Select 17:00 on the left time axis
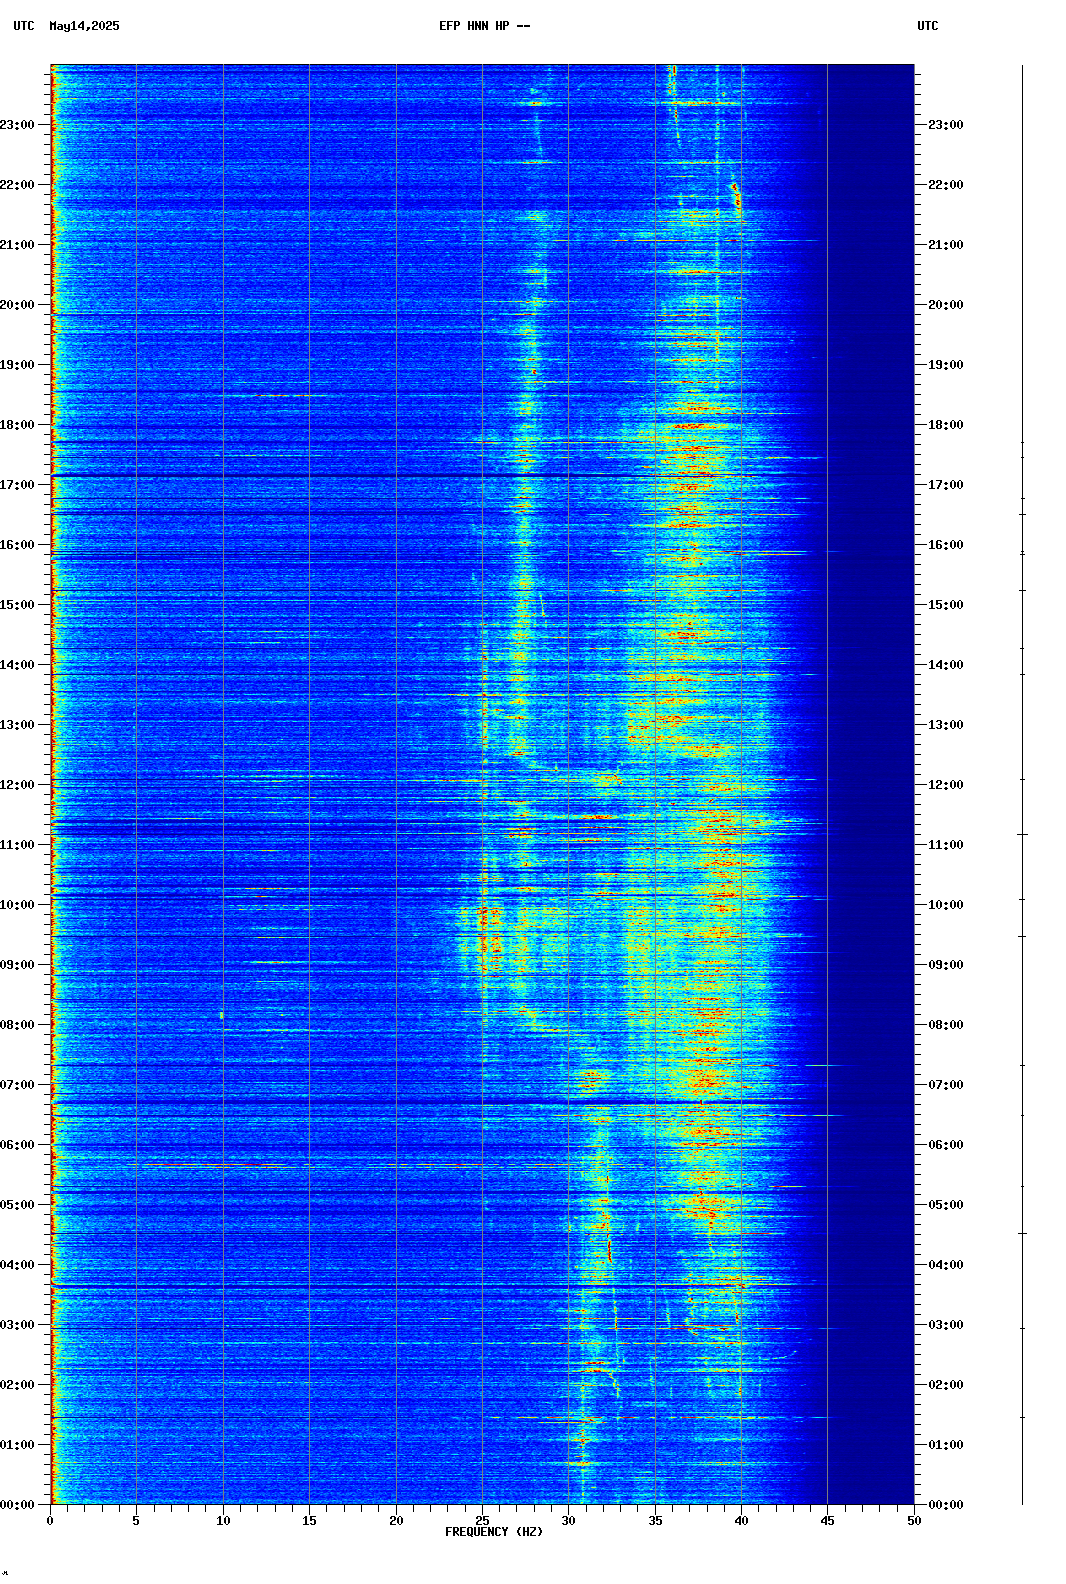 (17, 485)
